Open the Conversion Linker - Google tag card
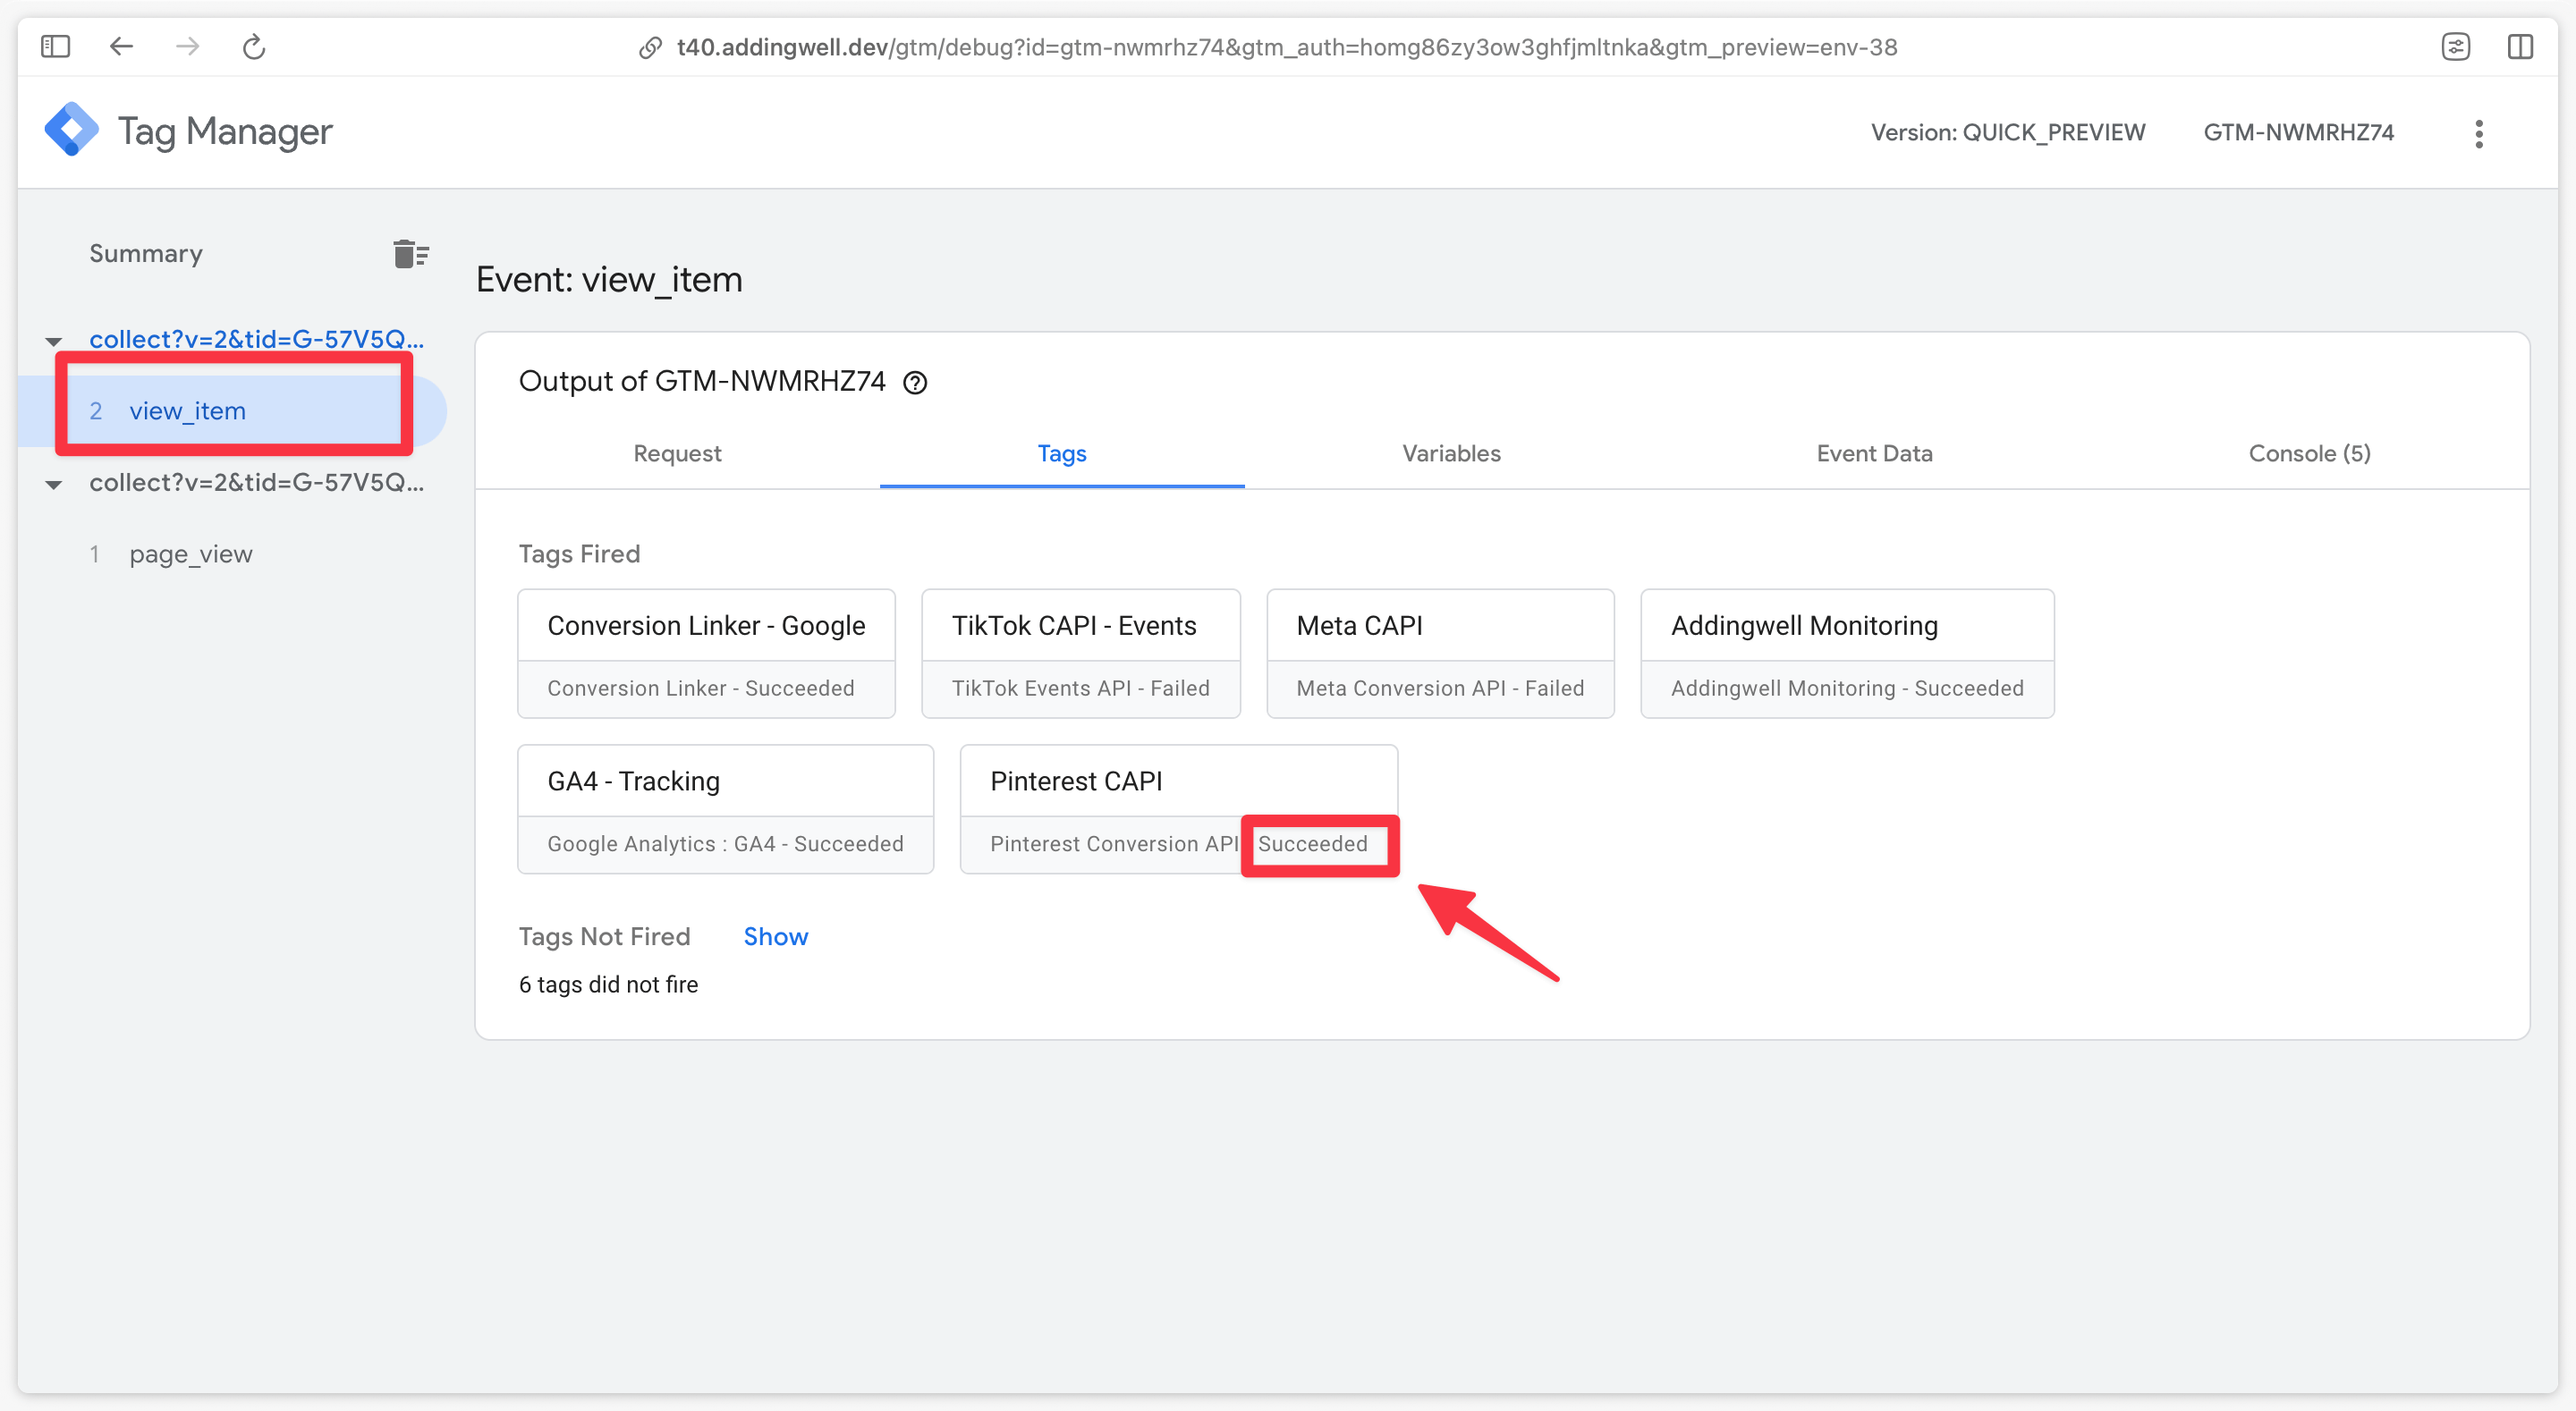2576x1411 pixels. (706, 653)
